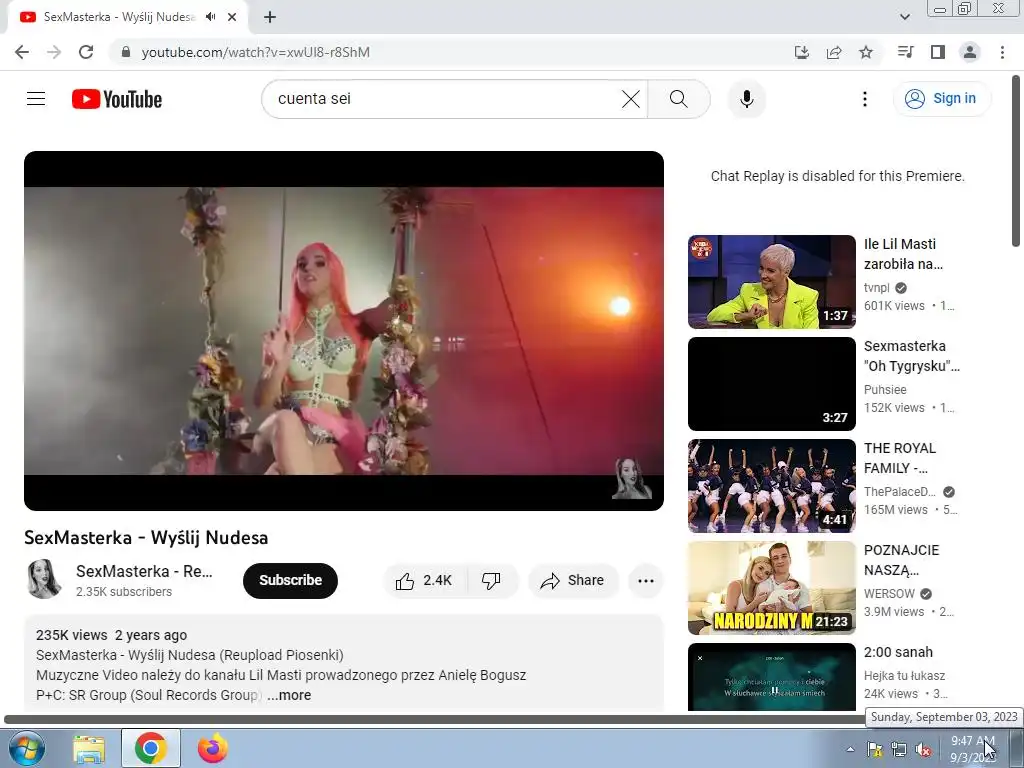Open Sexmasterka Oh Tygrysku video title
Screen dimensions: 1024x768
(x=912, y=356)
